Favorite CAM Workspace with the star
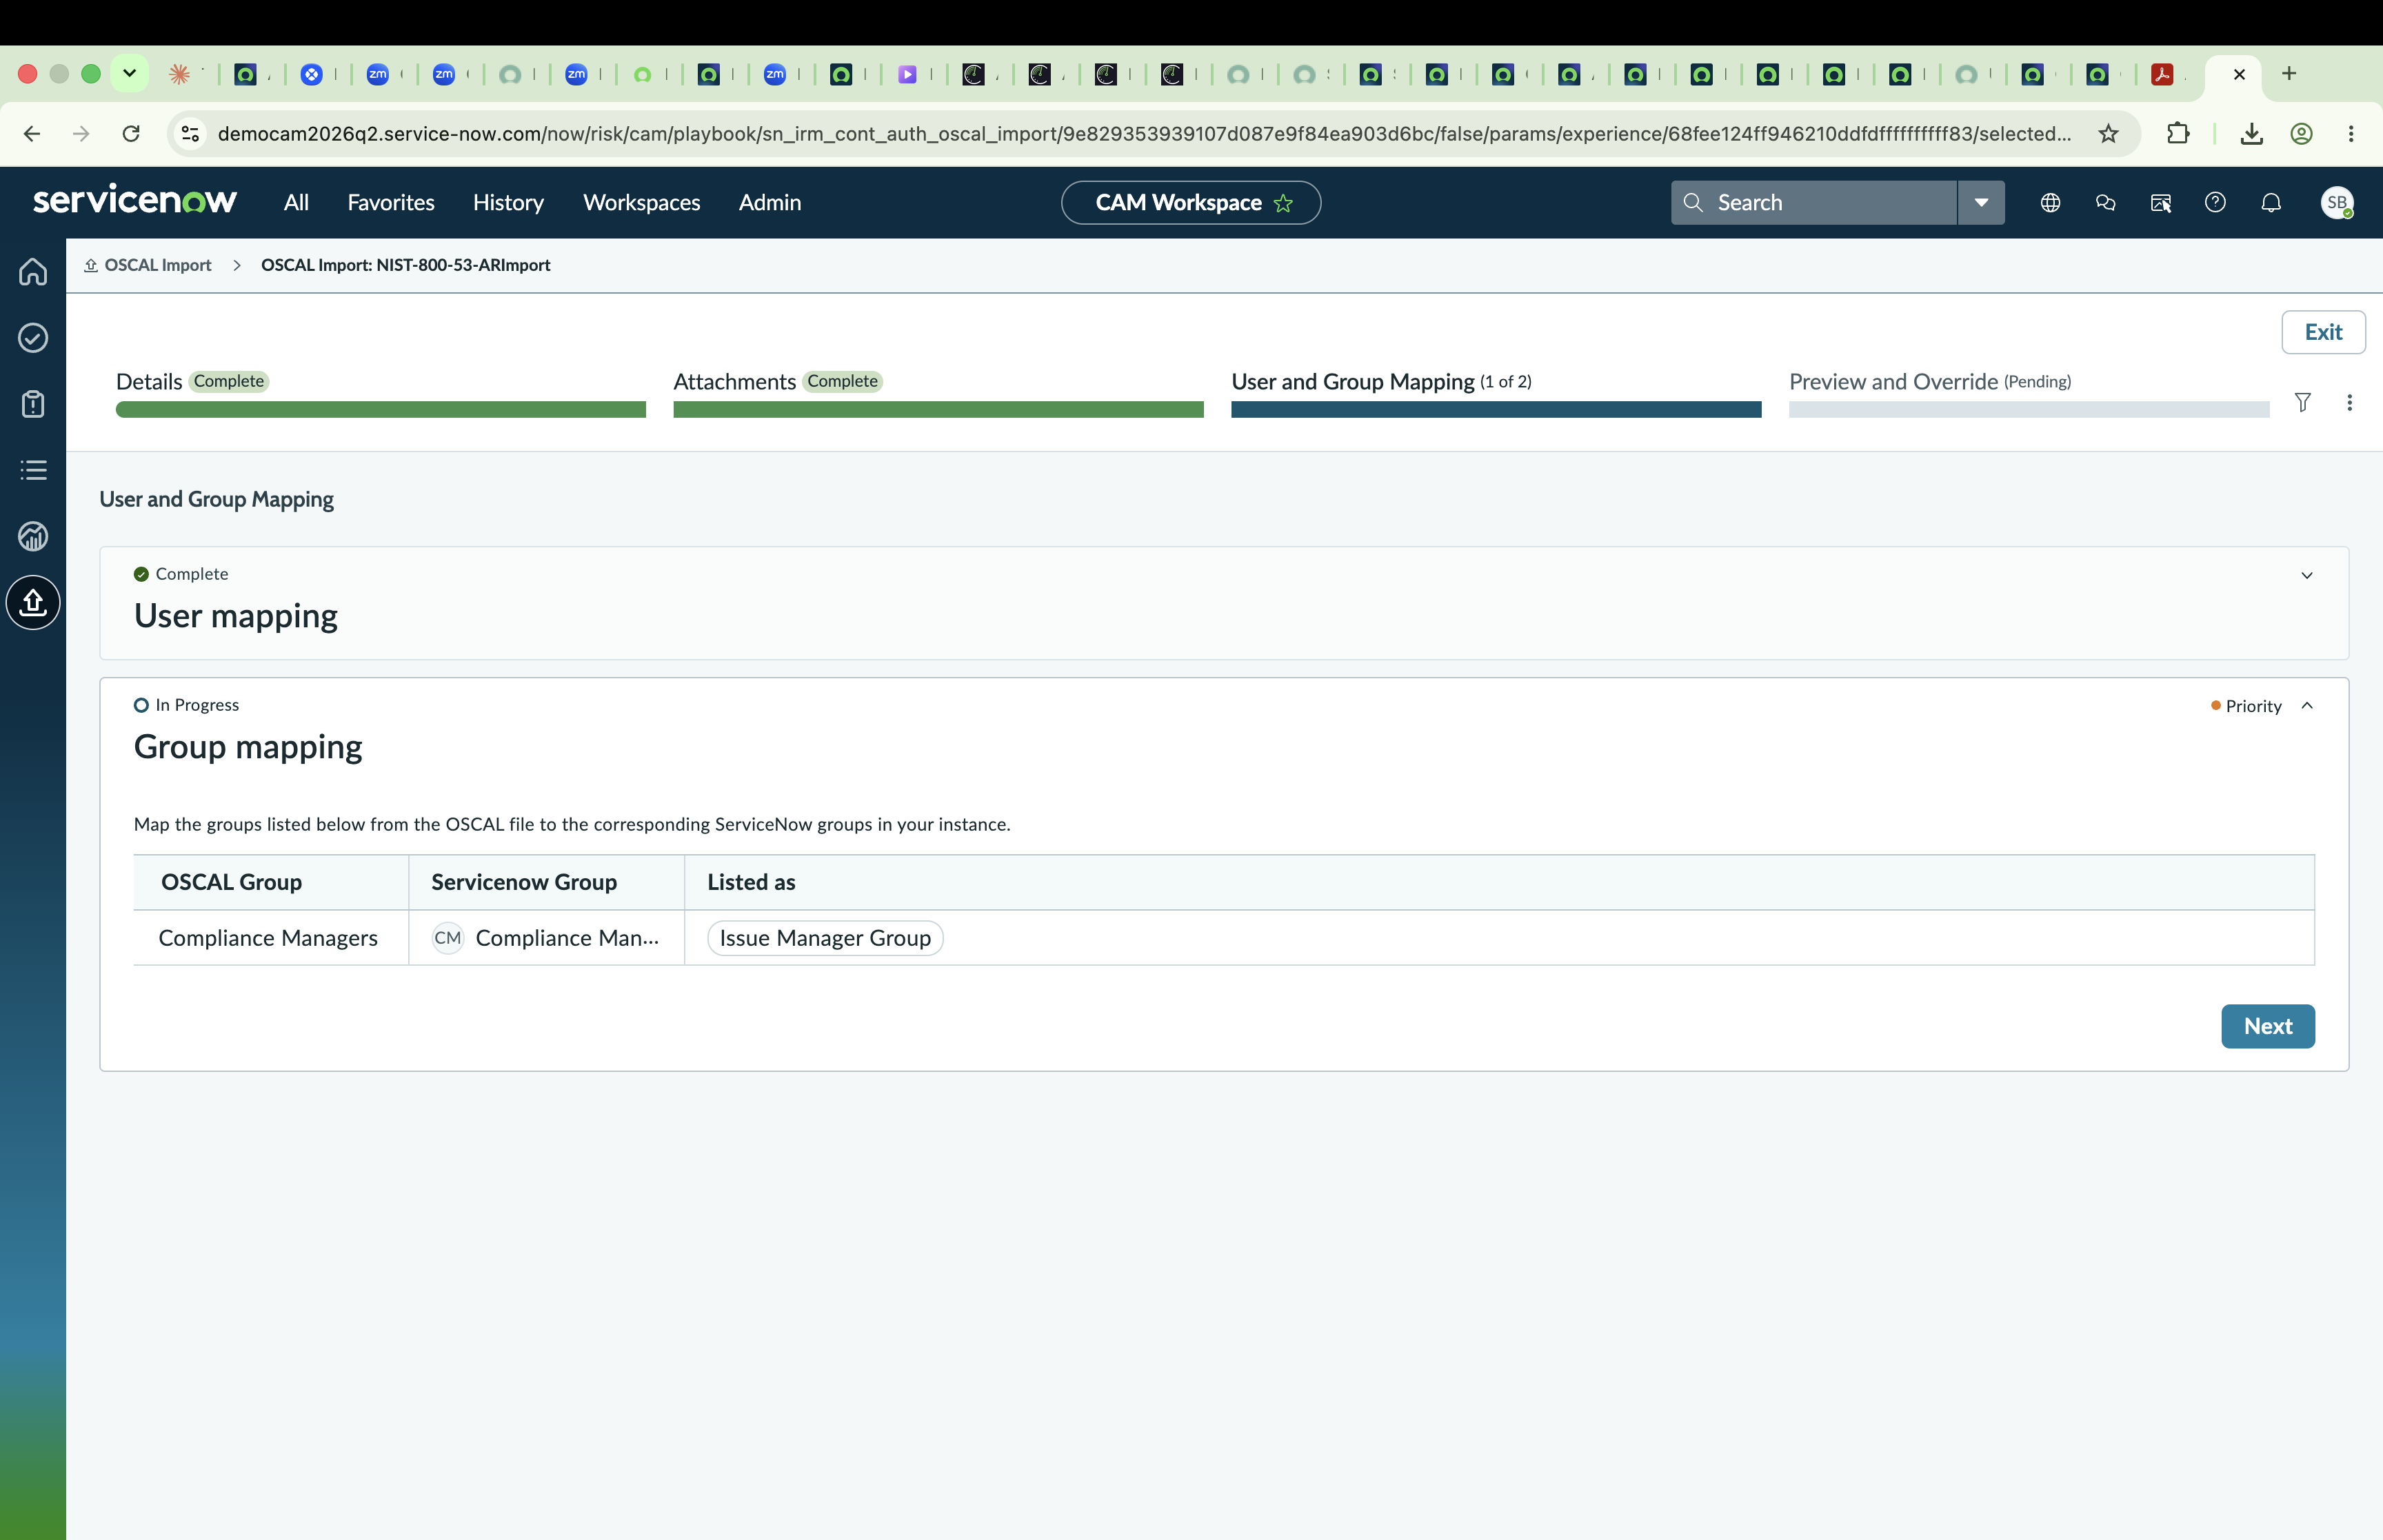2383x1540 pixels. point(1283,204)
